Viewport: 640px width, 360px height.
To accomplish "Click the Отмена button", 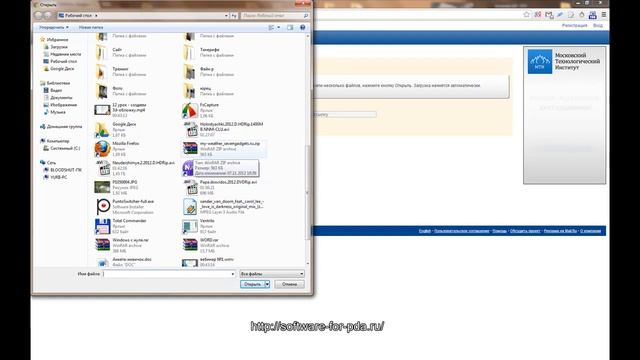I will point(289,284).
